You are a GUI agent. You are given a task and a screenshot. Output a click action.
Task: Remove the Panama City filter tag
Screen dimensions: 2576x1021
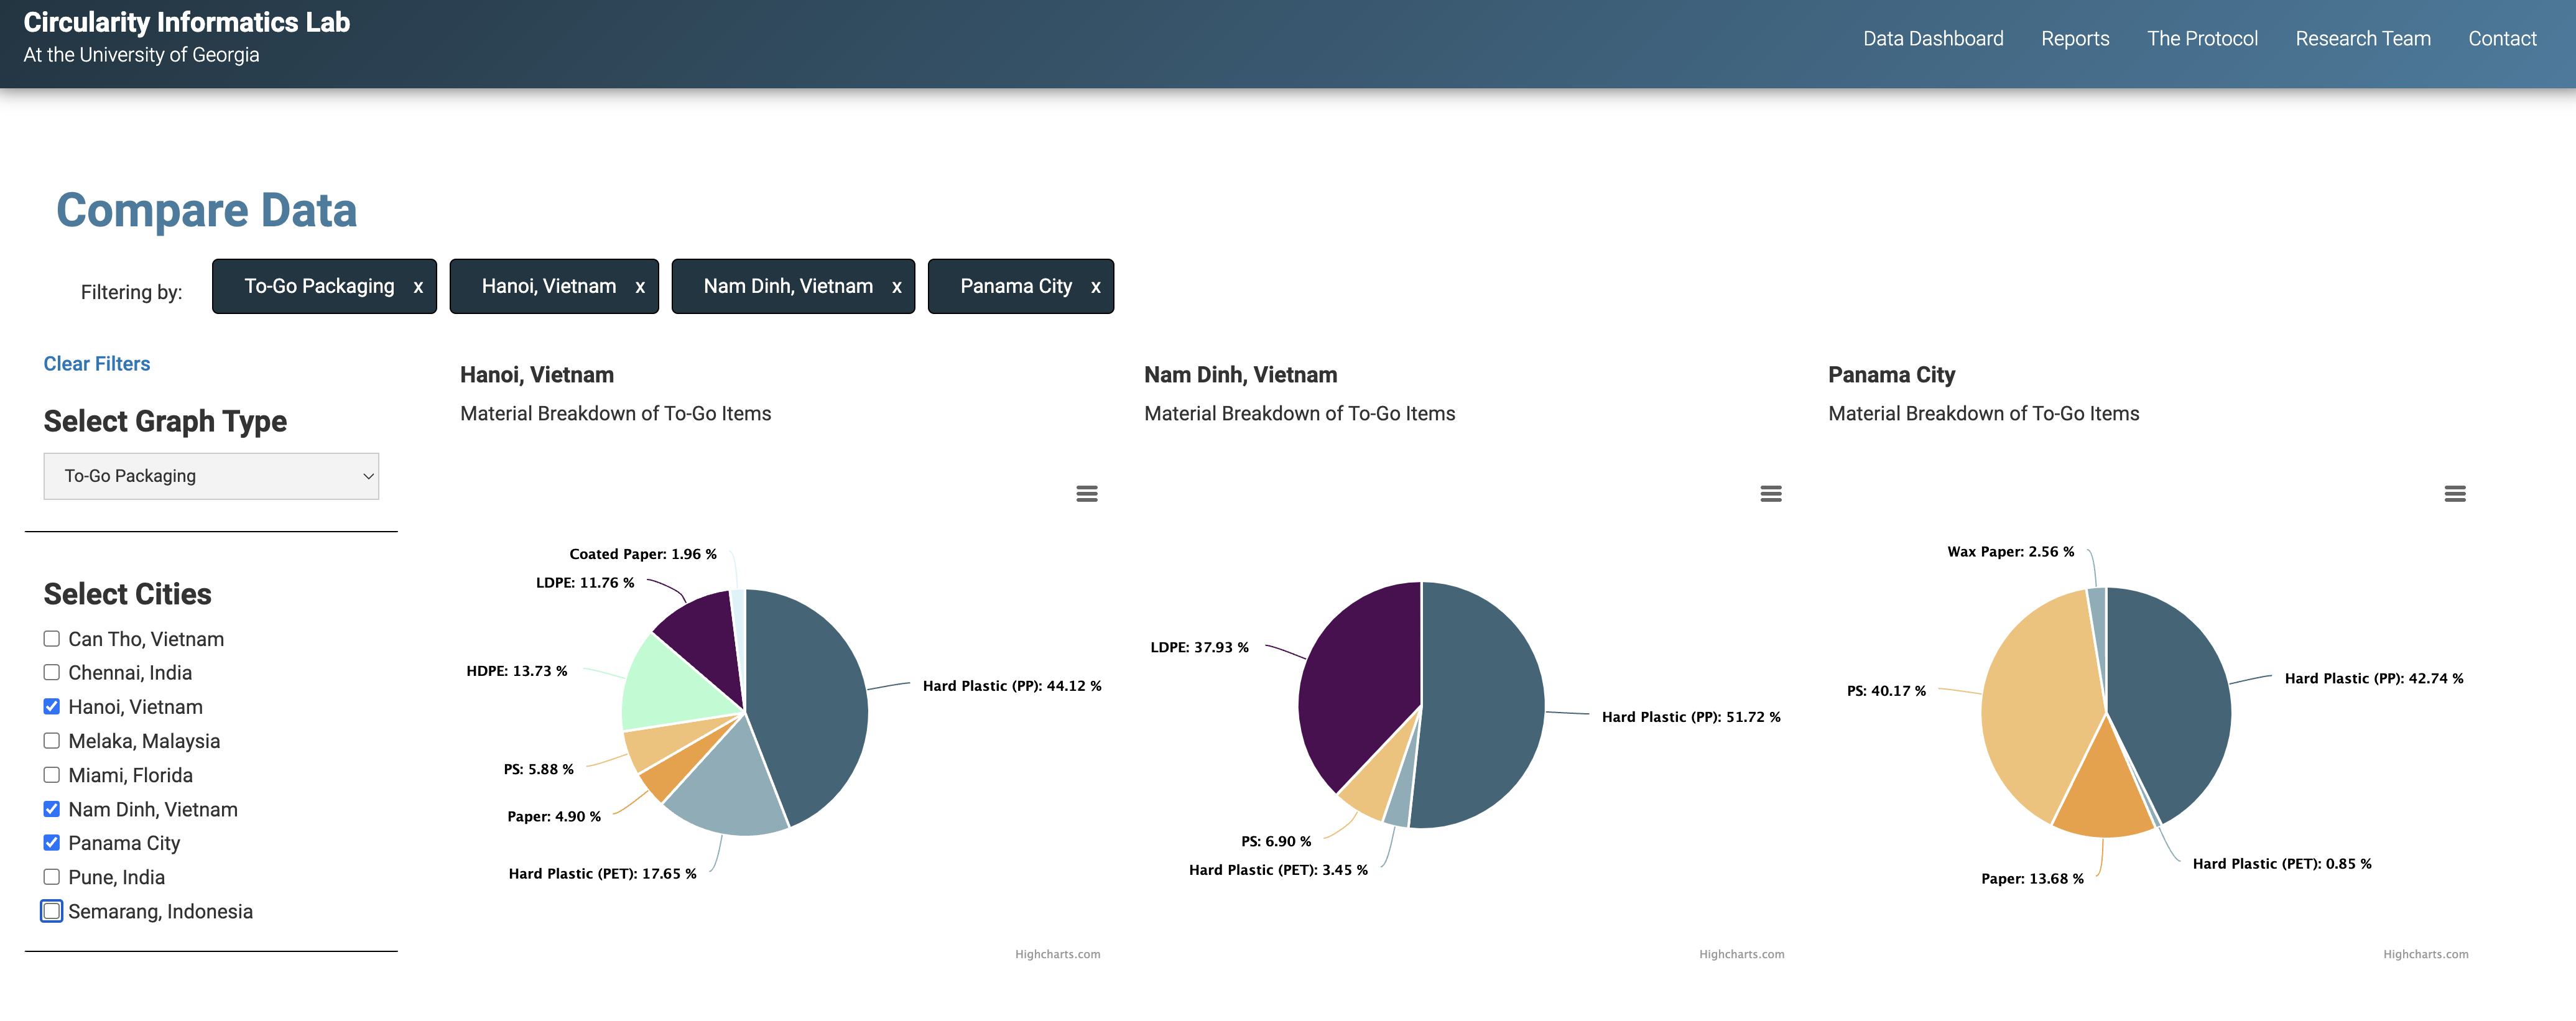point(1095,287)
